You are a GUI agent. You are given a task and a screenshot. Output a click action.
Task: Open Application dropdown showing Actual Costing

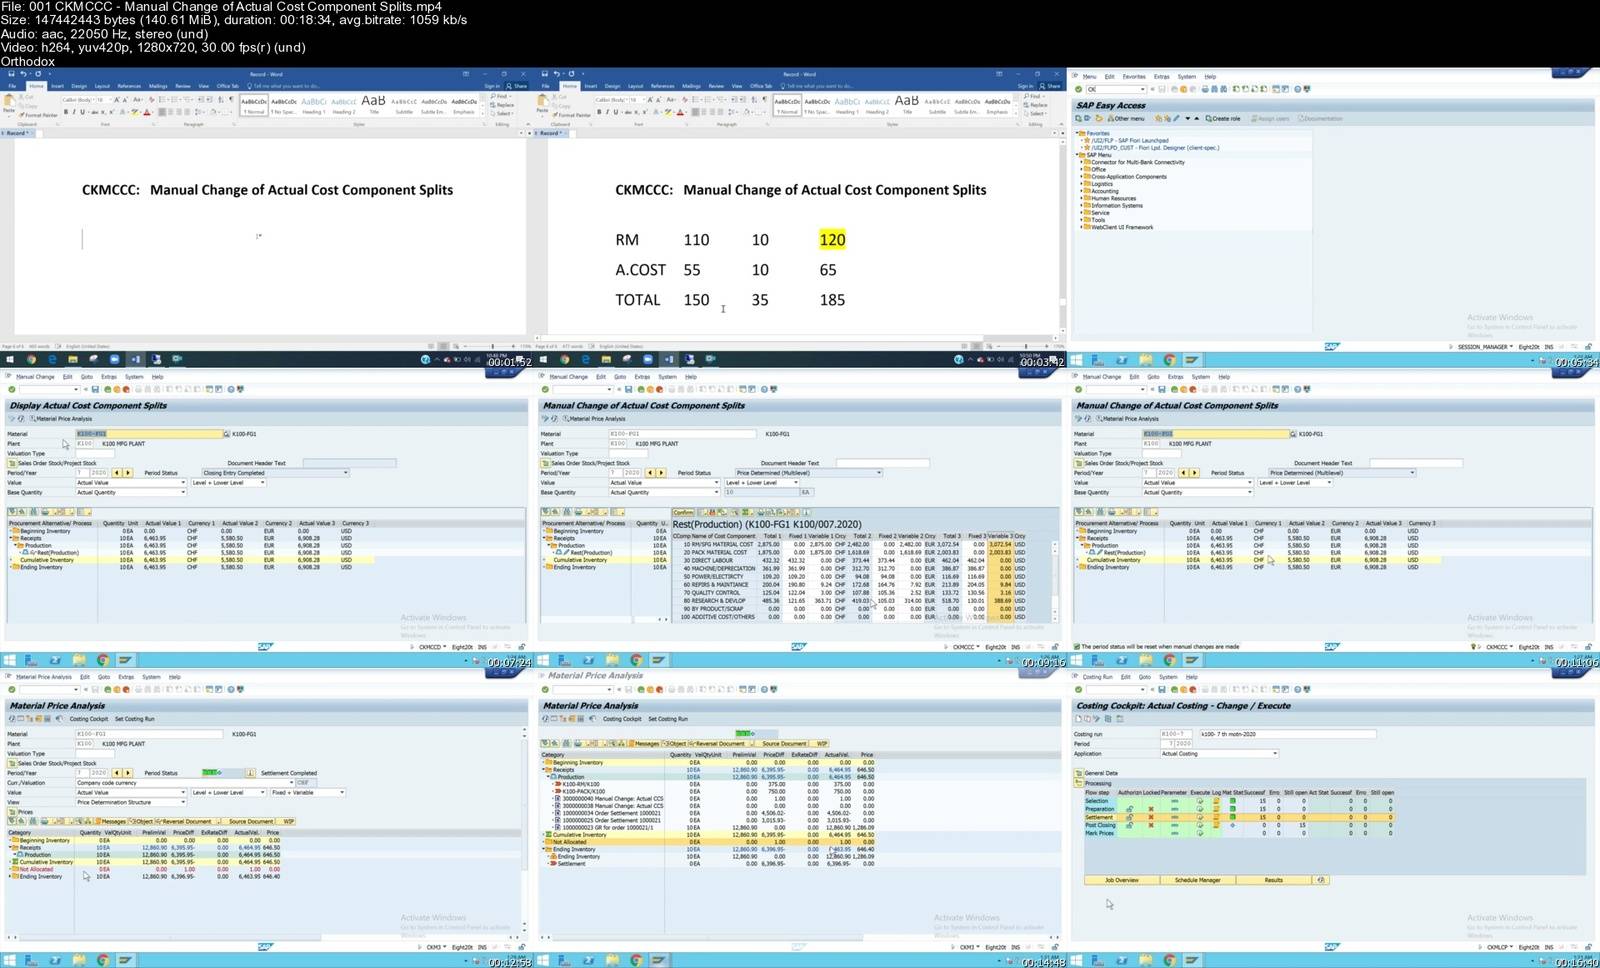coord(1275,754)
